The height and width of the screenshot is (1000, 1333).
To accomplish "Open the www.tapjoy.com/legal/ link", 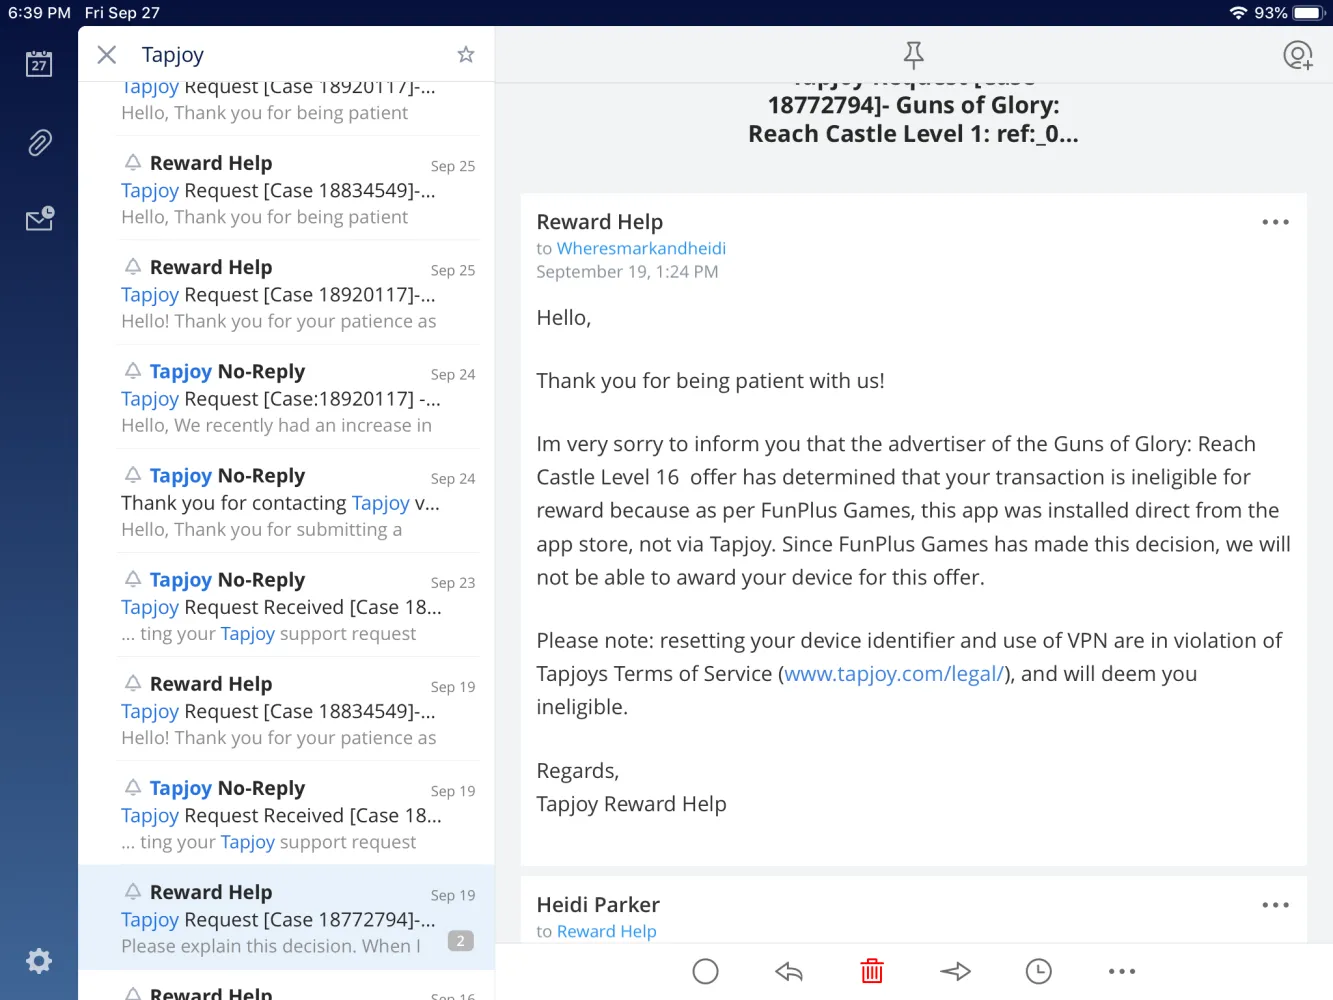I will 893,674.
